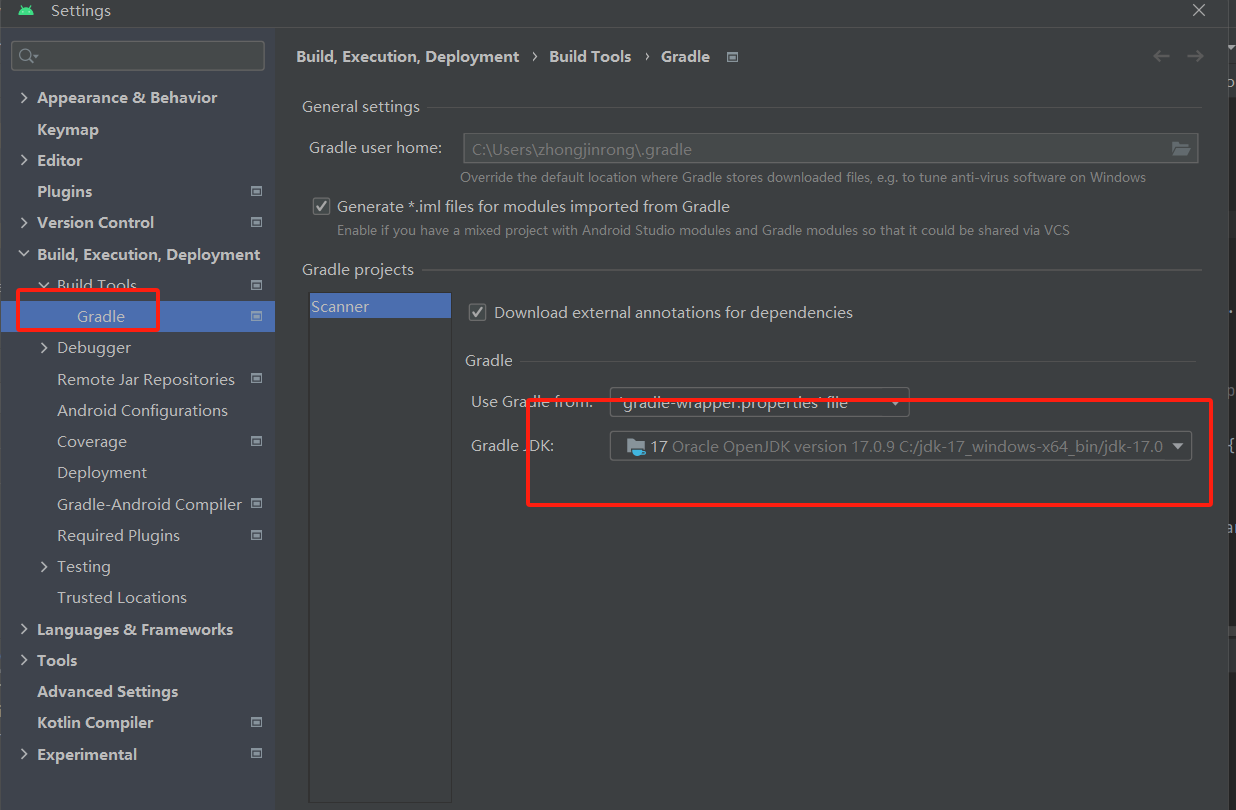This screenshot has height=810, width=1236.
Task: Open Android Configurations settings
Action: click(x=142, y=410)
